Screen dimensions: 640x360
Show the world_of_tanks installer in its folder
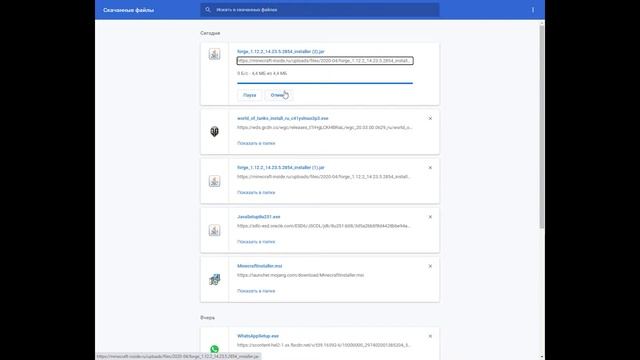(256, 143)
